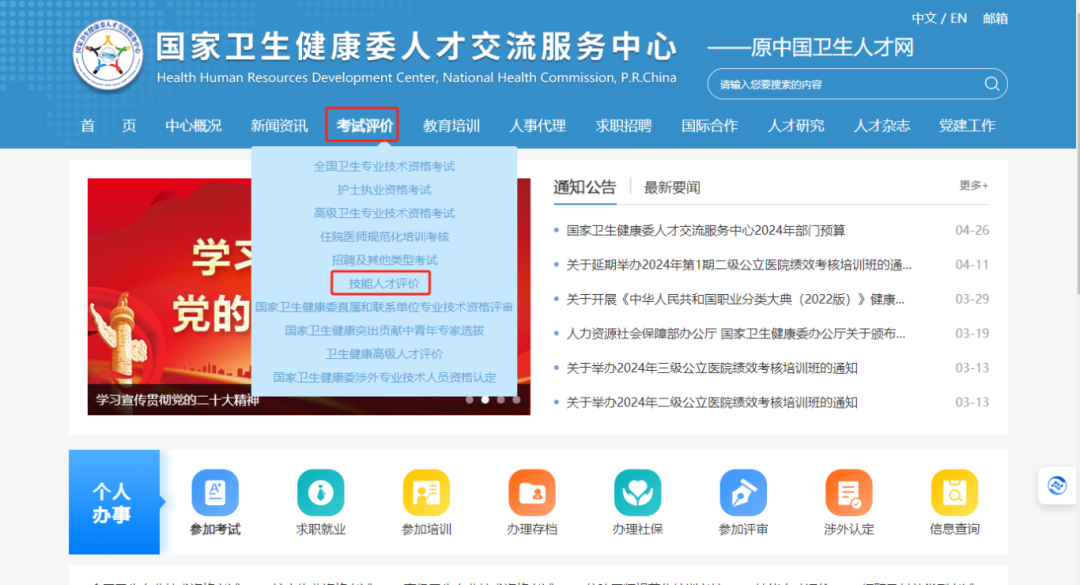
Task: Select the 参加培训 icon
Action: [426, 492]
